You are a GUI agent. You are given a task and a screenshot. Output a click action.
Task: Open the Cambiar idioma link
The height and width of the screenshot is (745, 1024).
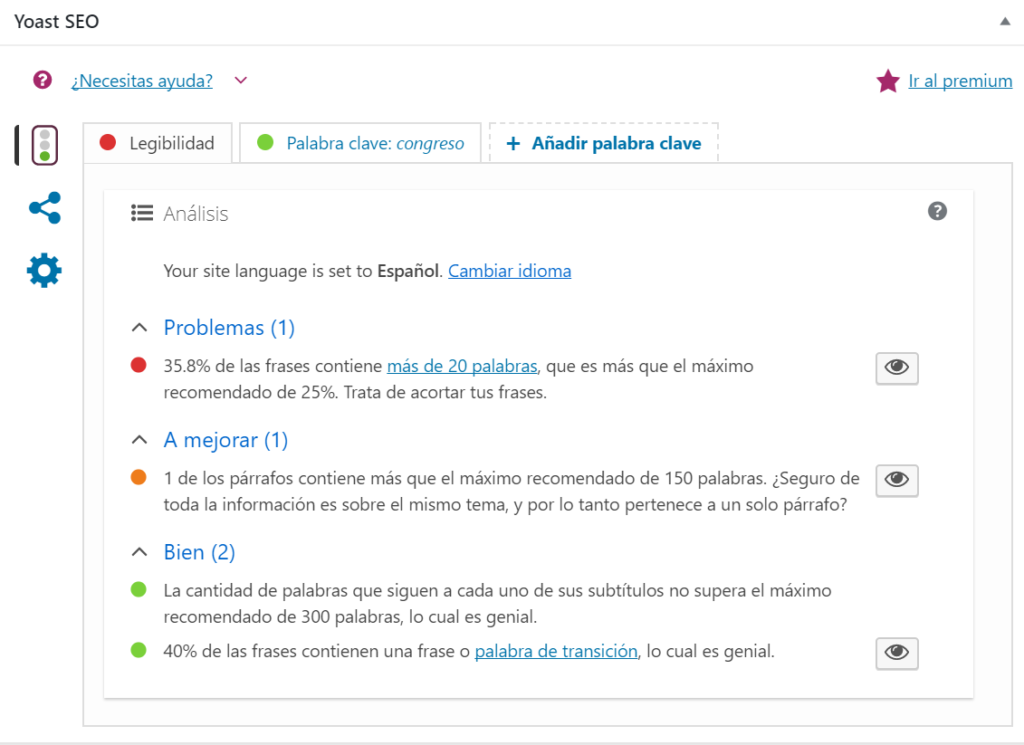(509, 271)
